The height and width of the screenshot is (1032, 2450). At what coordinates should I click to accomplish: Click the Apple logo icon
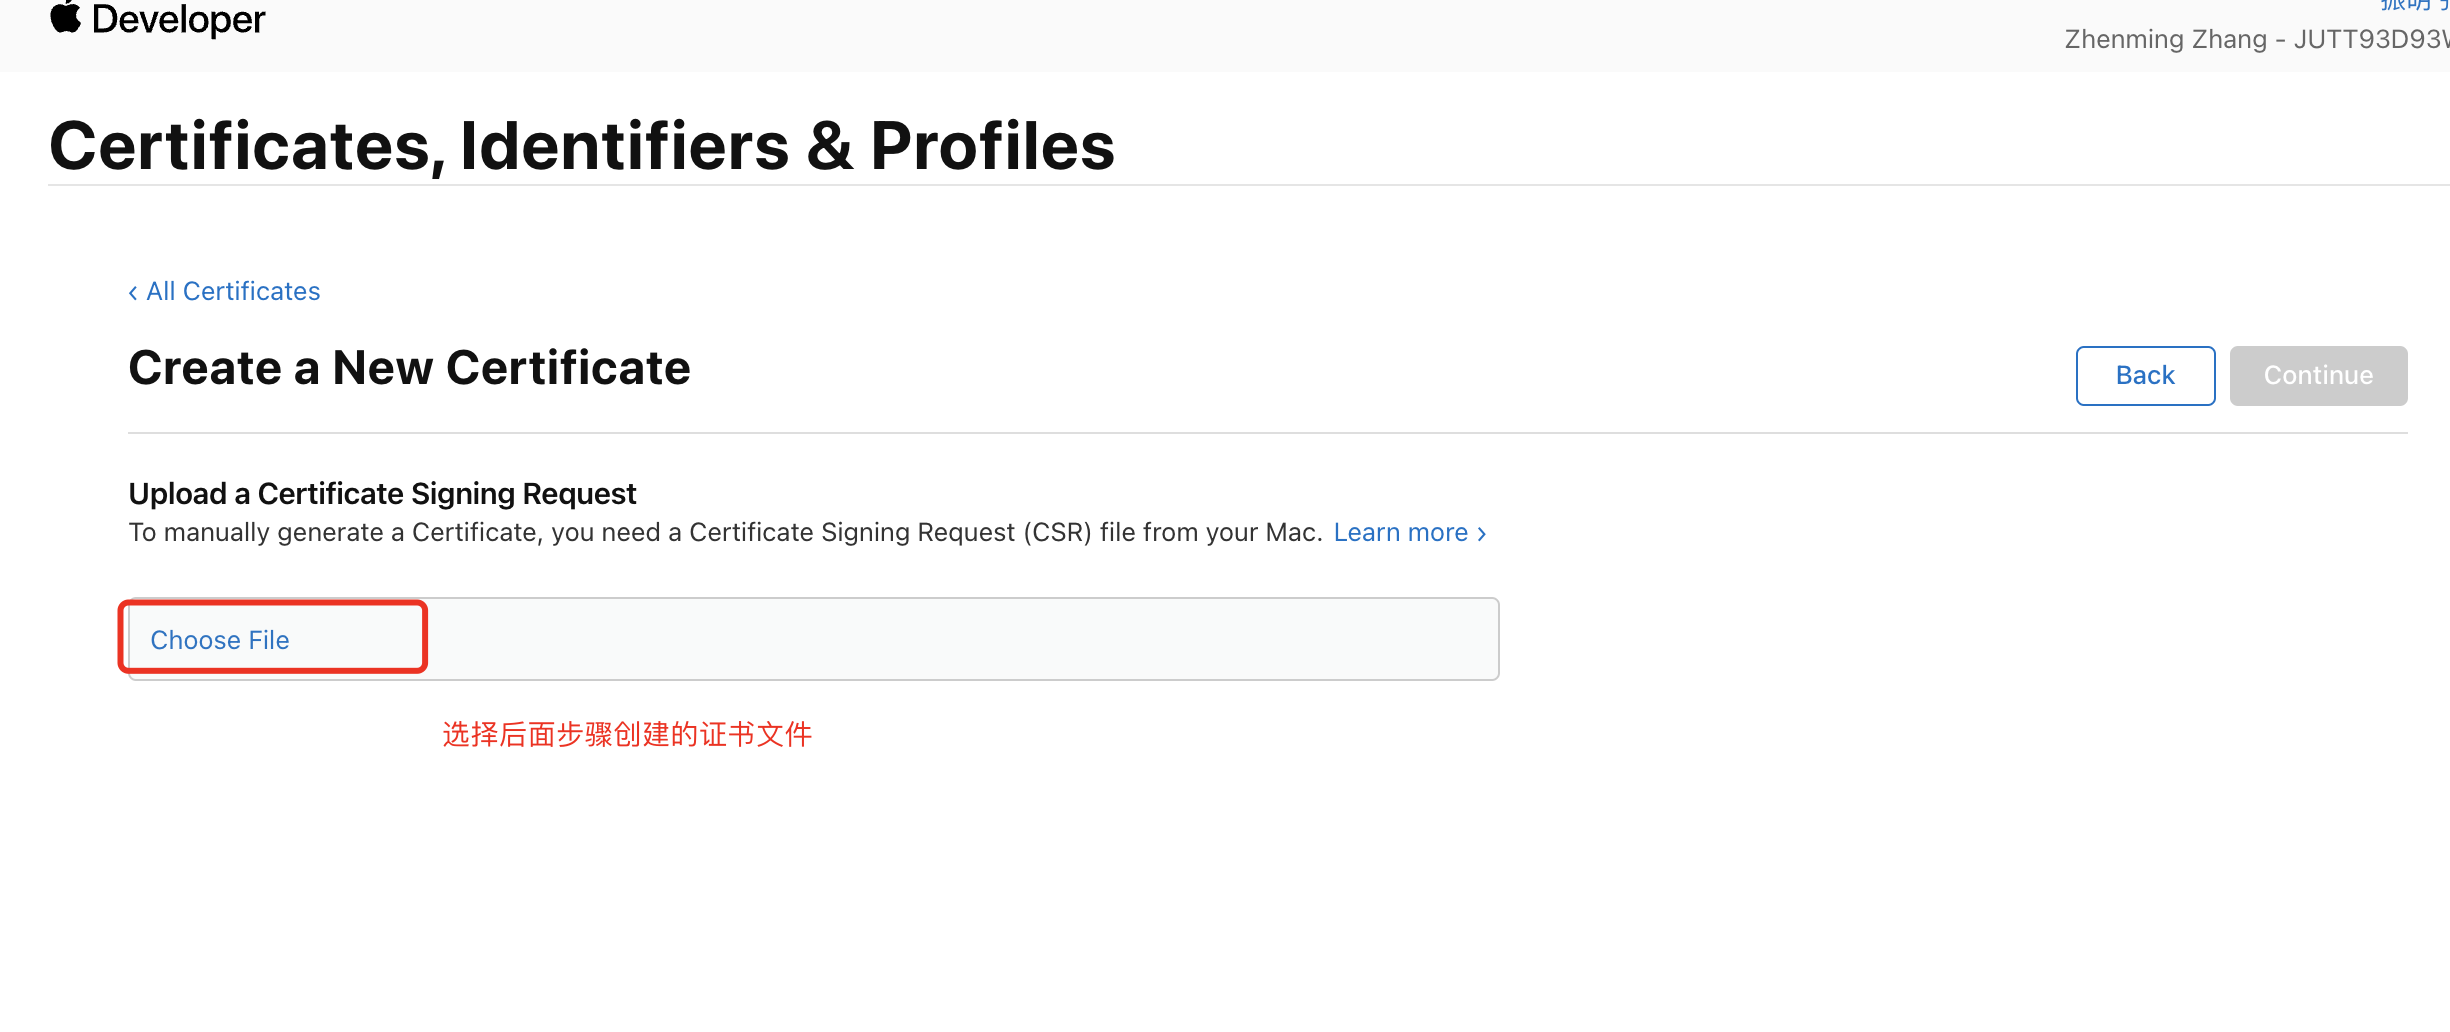(x=65, y=17)
